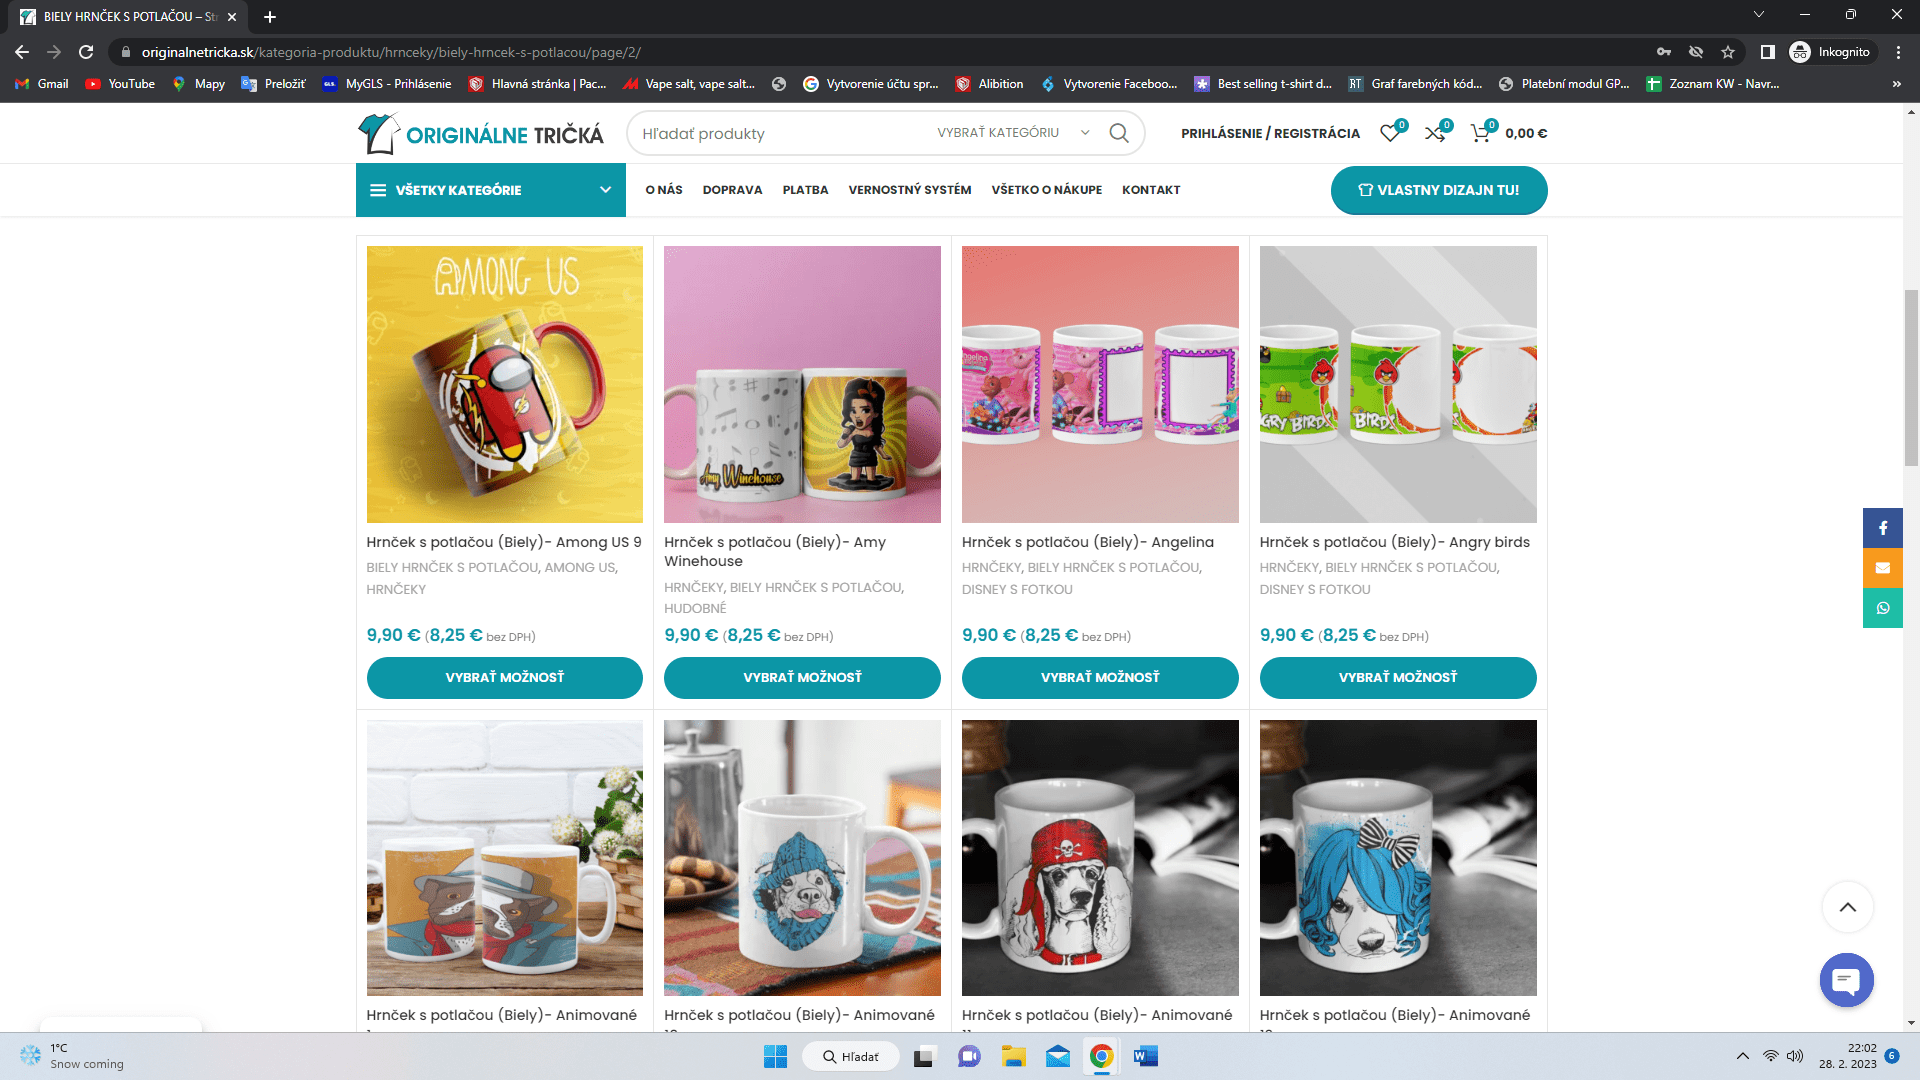Open the Vybrať kategóriu dropdown
The image size is (1920, 1080).
1013,133
